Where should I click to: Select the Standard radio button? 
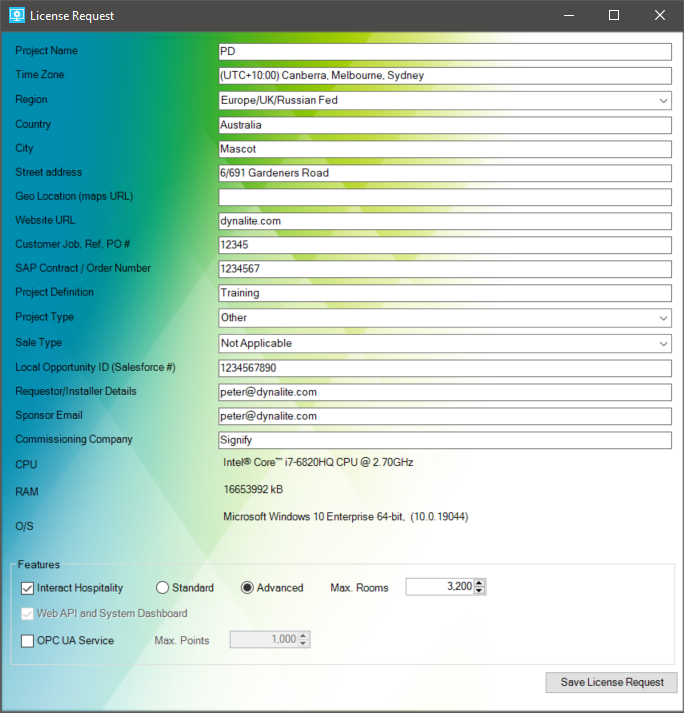point(162,588)
